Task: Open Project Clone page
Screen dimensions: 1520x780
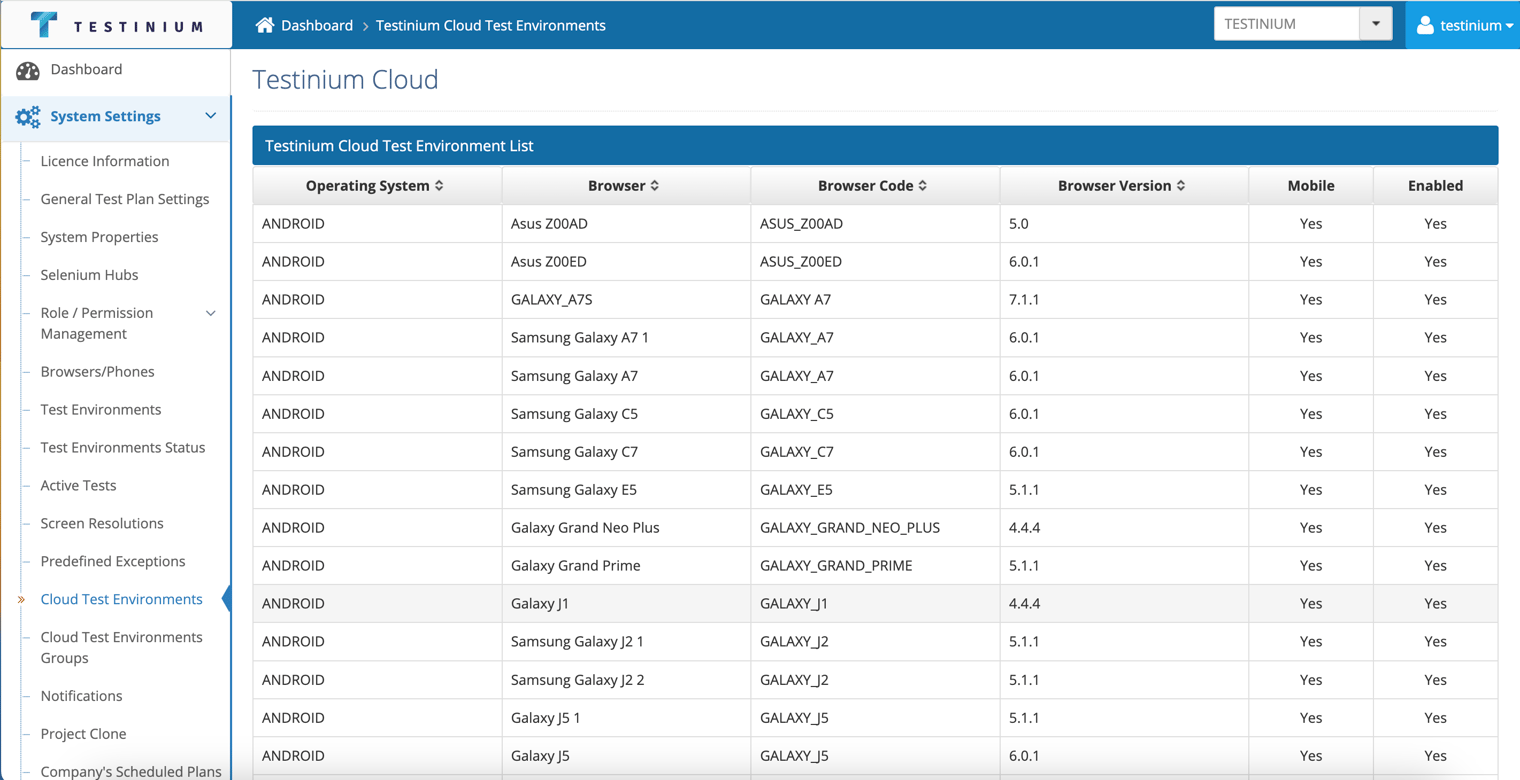Action: tap(83, 734)
